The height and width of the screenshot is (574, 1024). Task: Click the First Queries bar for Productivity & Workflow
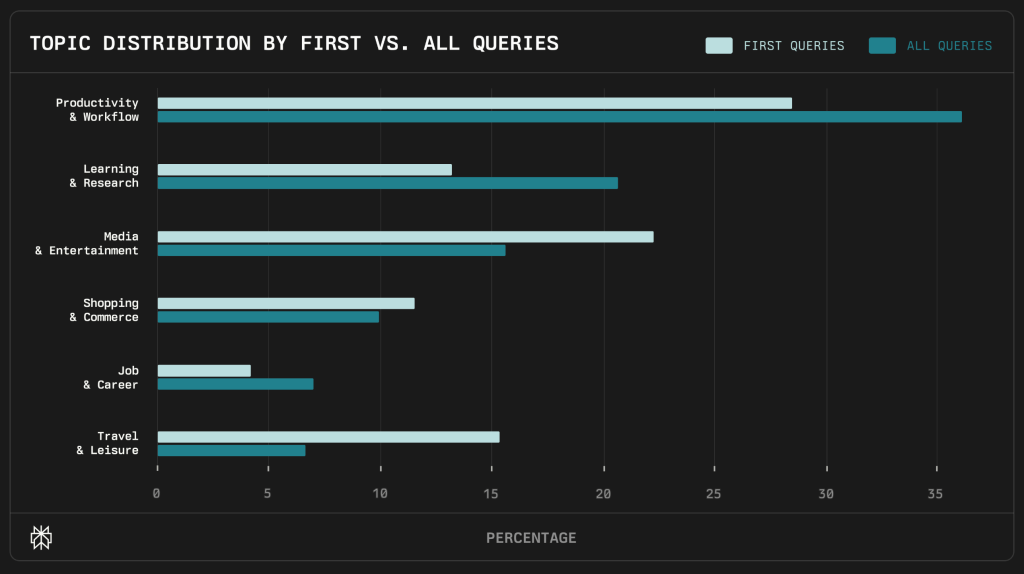(474, 103)
